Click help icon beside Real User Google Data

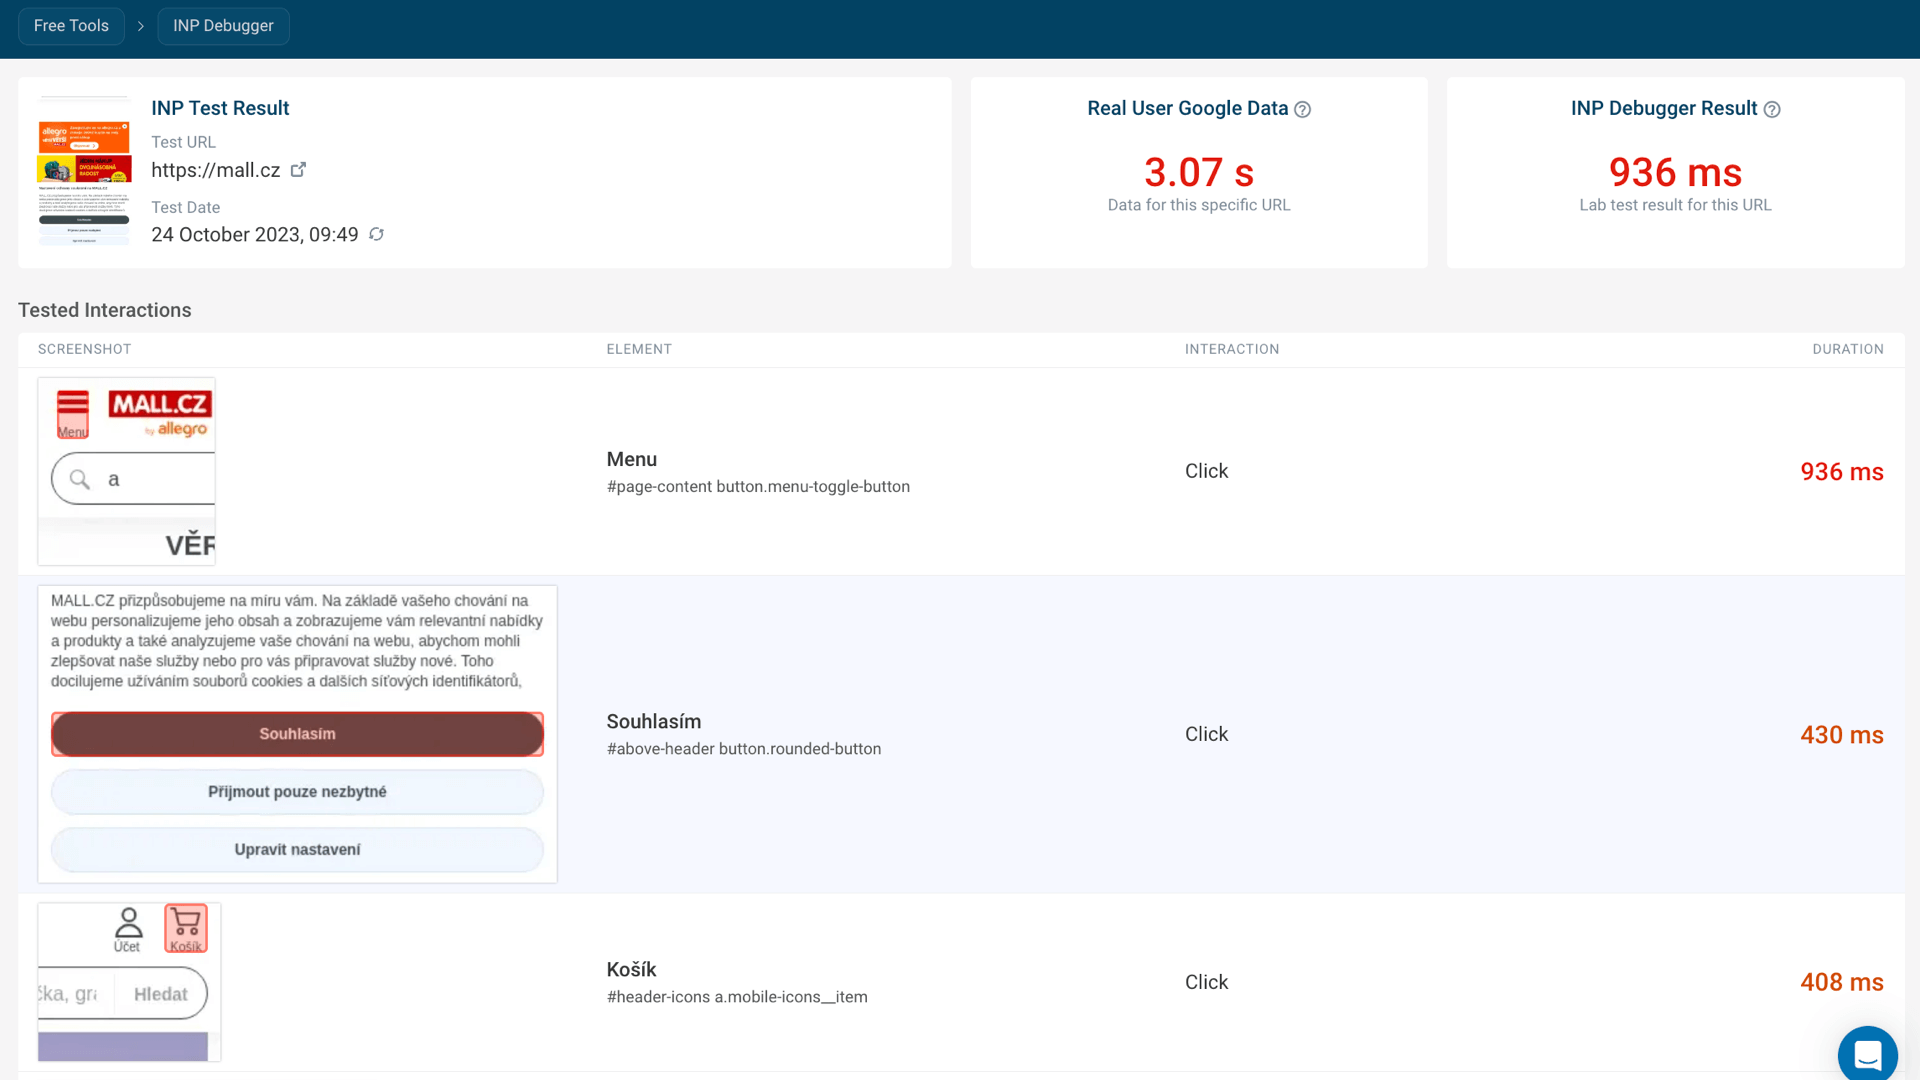pyautogui.click(x=1302, y=110)
